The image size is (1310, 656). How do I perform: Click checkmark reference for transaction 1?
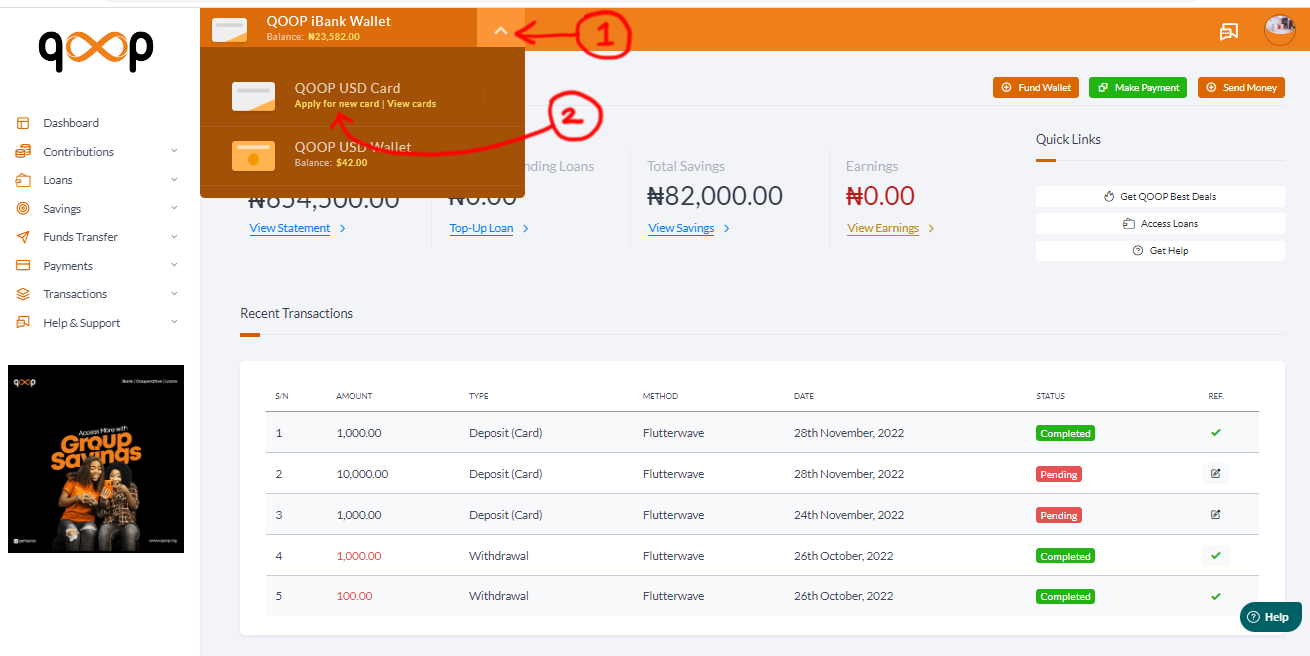coord(1215,433)
